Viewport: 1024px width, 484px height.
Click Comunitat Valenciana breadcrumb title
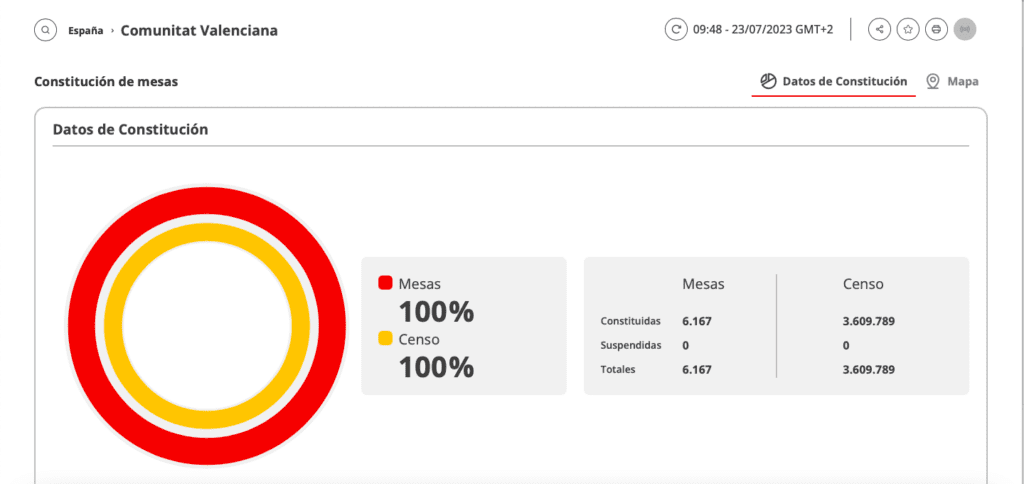(x=199, y=30)
